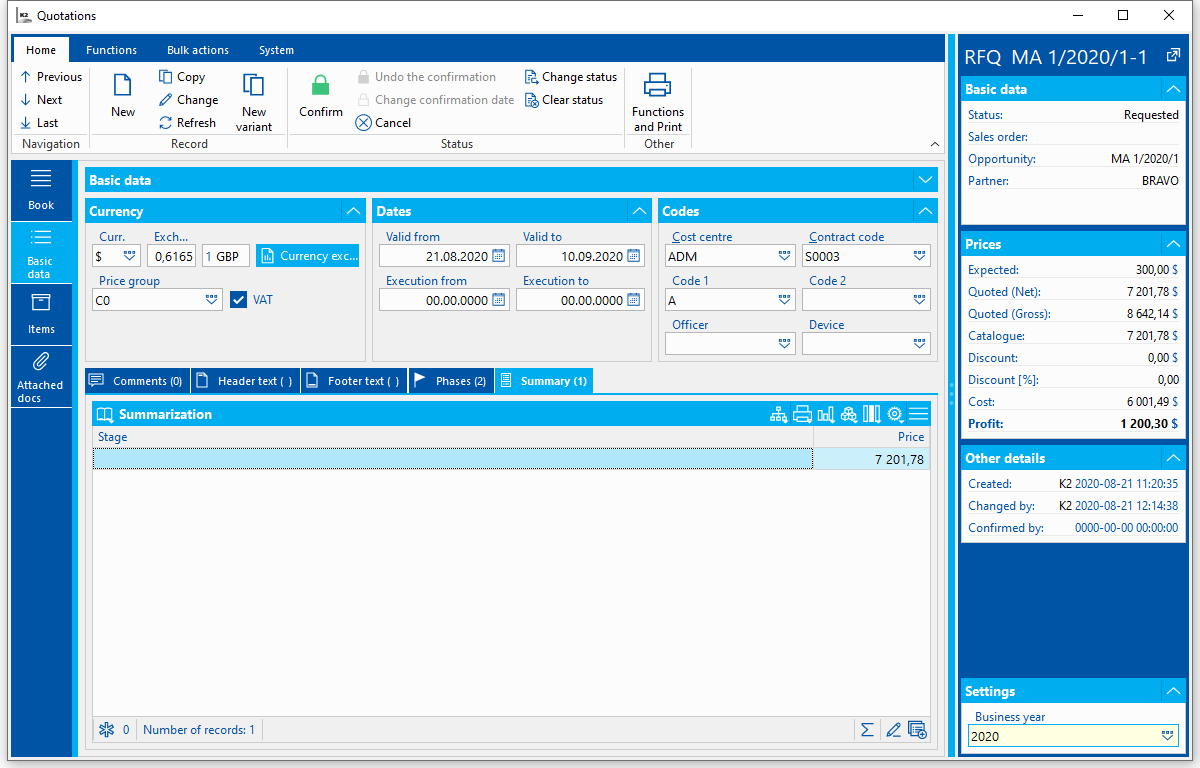Click the Stage column header

(x=453, y=437)
